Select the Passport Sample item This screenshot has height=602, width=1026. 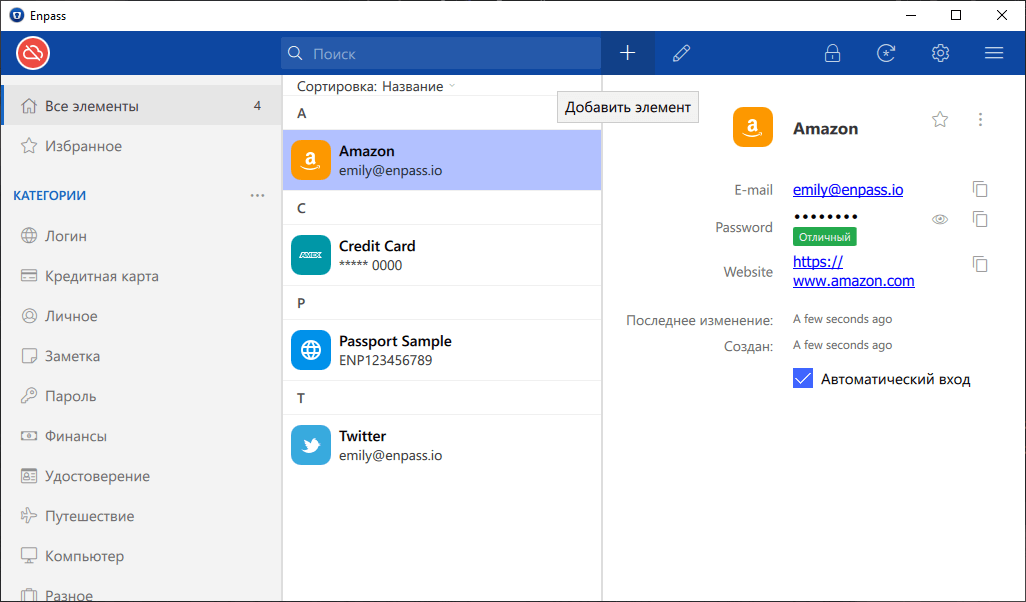[x=442, y=350]
